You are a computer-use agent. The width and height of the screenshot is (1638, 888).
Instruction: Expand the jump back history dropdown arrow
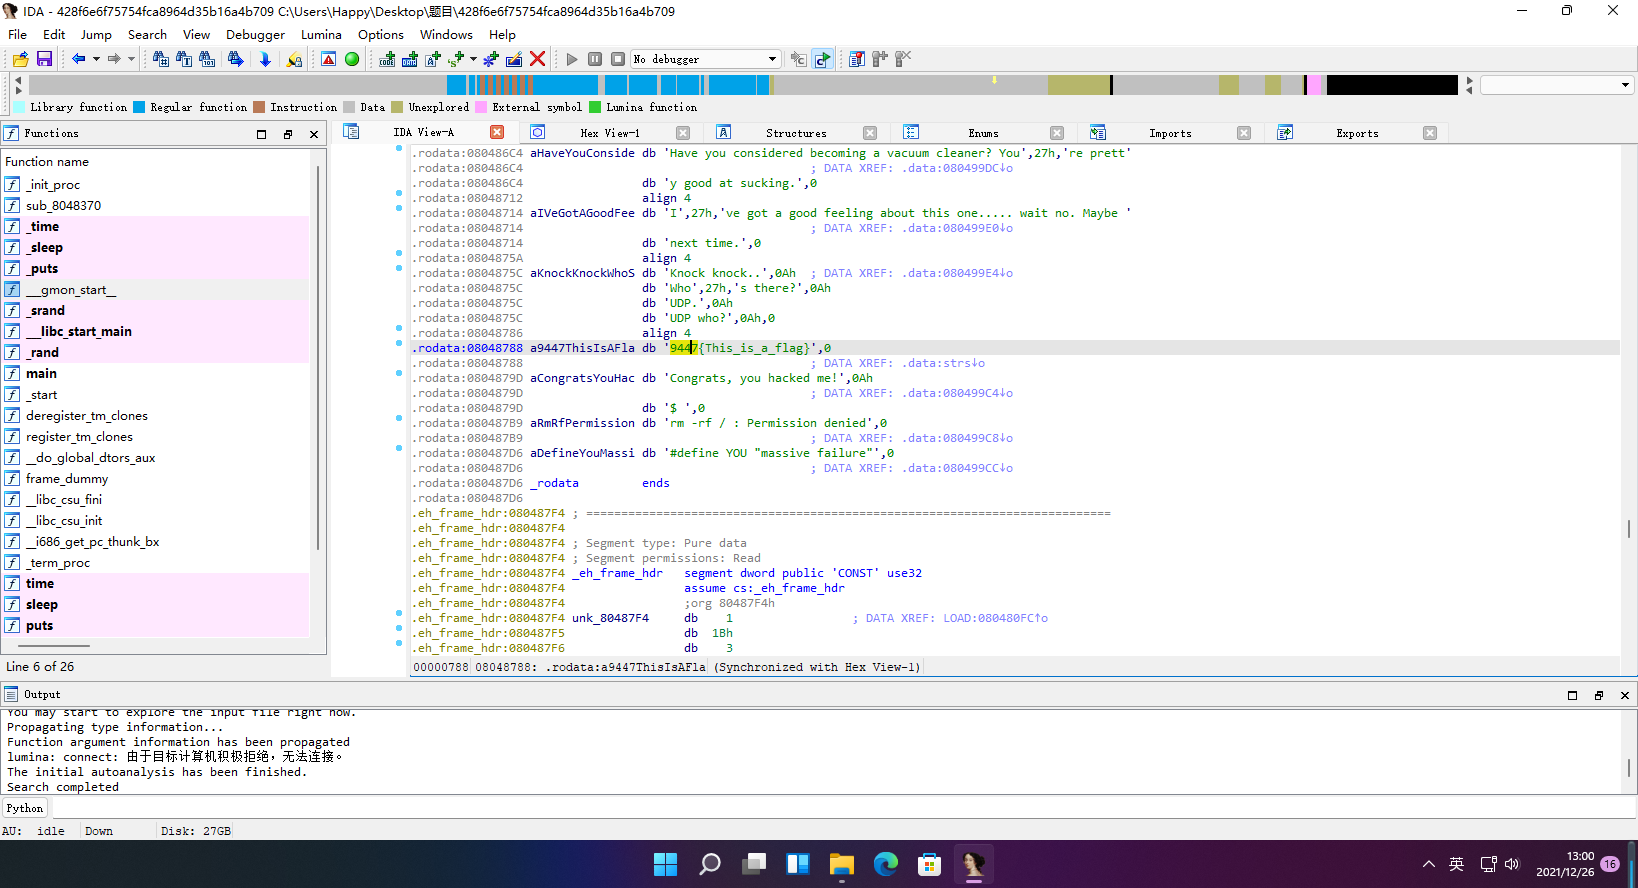coord(96,59)
